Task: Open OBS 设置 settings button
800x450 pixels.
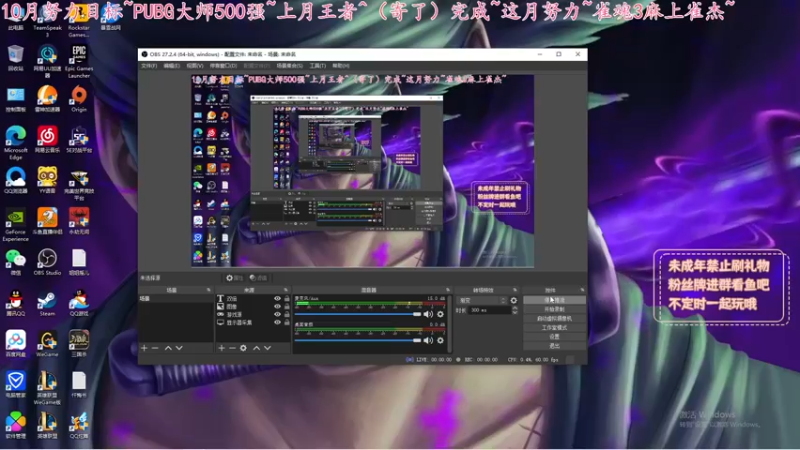Action: (554, 337)
